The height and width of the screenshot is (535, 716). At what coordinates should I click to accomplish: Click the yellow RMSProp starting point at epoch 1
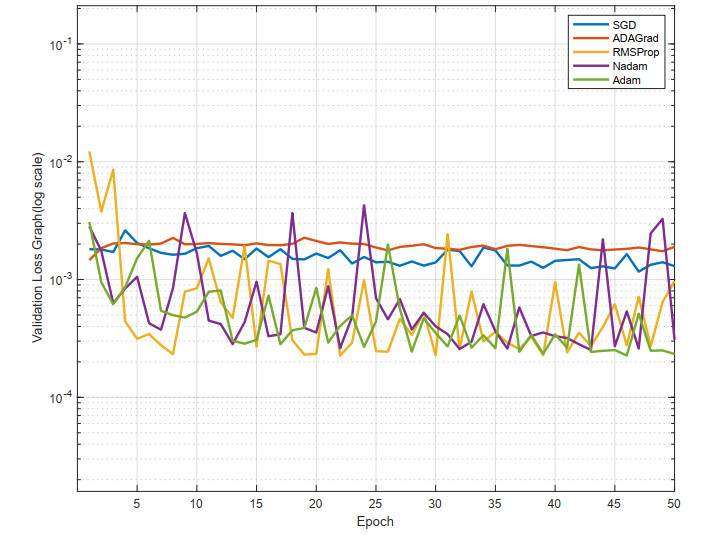click(89, 152)
